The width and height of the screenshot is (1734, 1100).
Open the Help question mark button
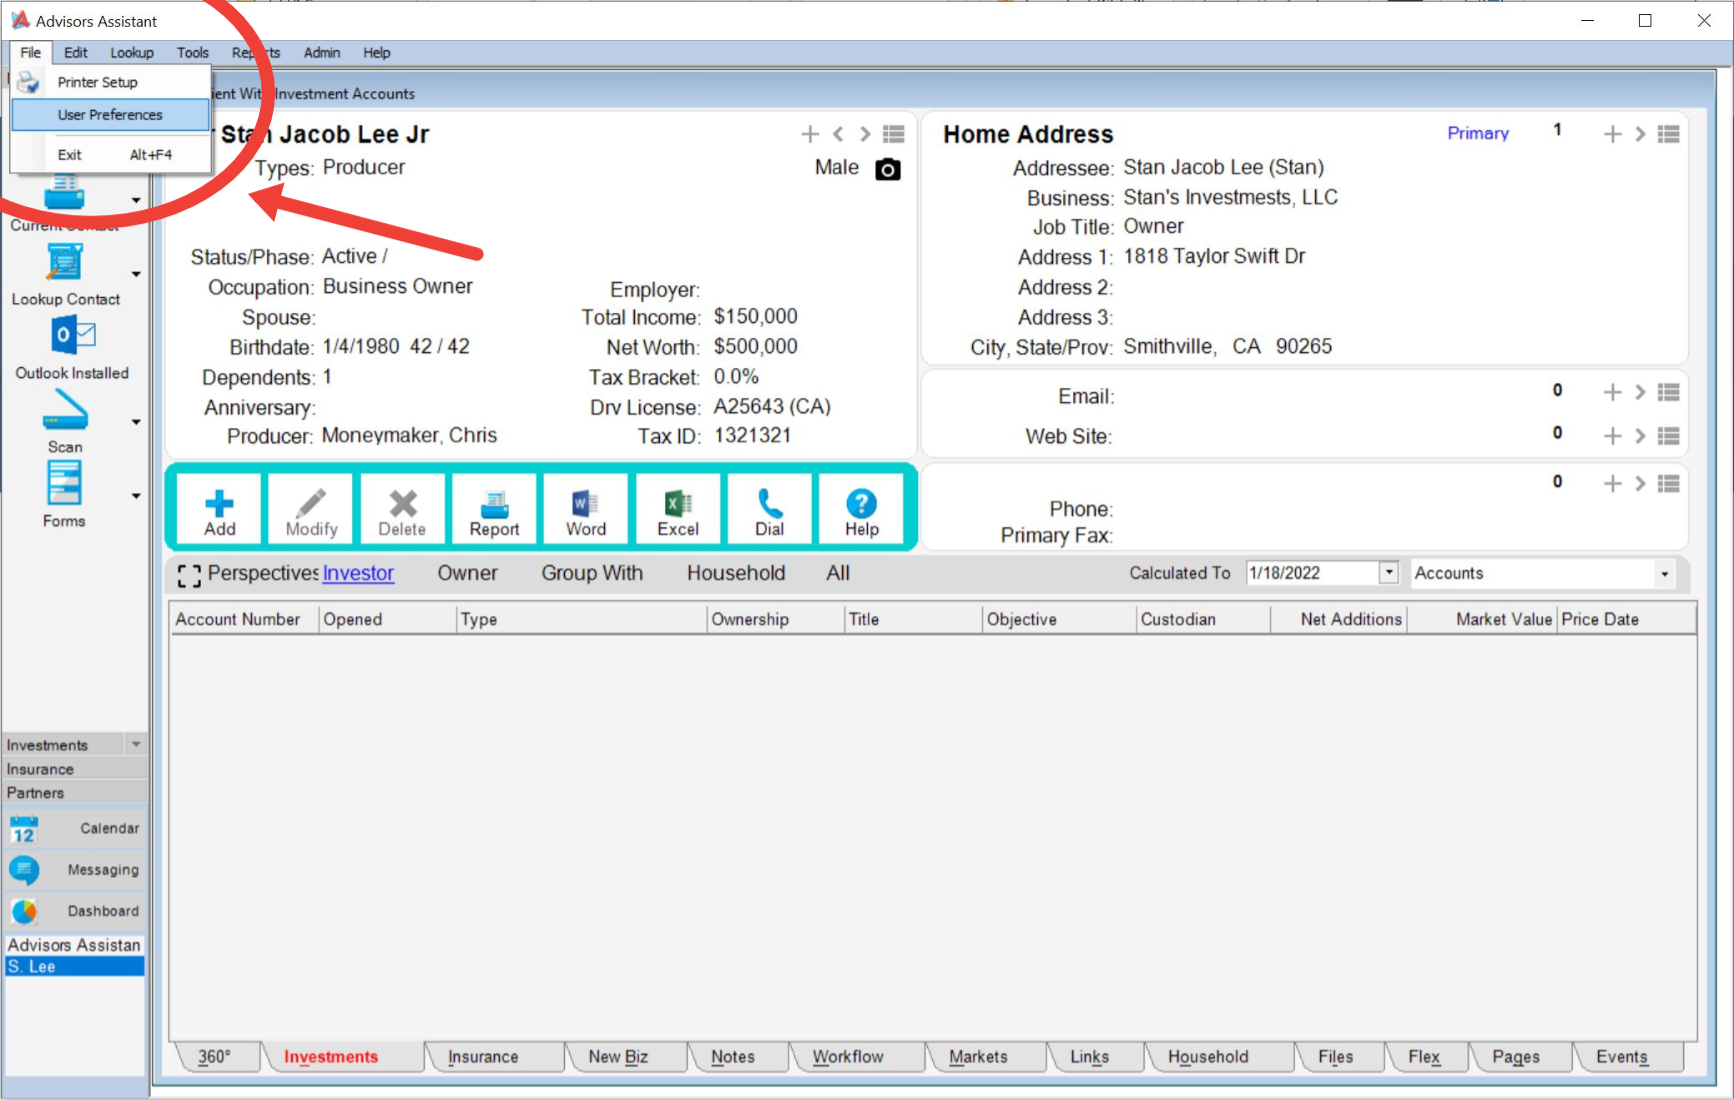861,510
